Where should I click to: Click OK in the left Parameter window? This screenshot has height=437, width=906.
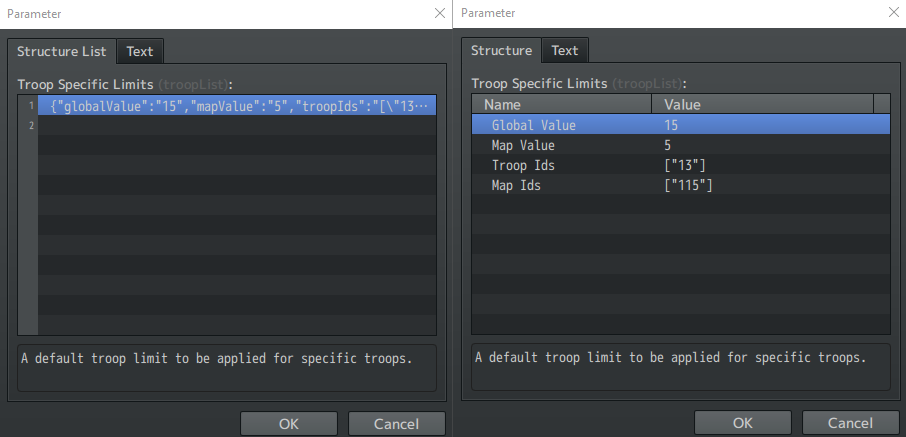coord(289,424)
